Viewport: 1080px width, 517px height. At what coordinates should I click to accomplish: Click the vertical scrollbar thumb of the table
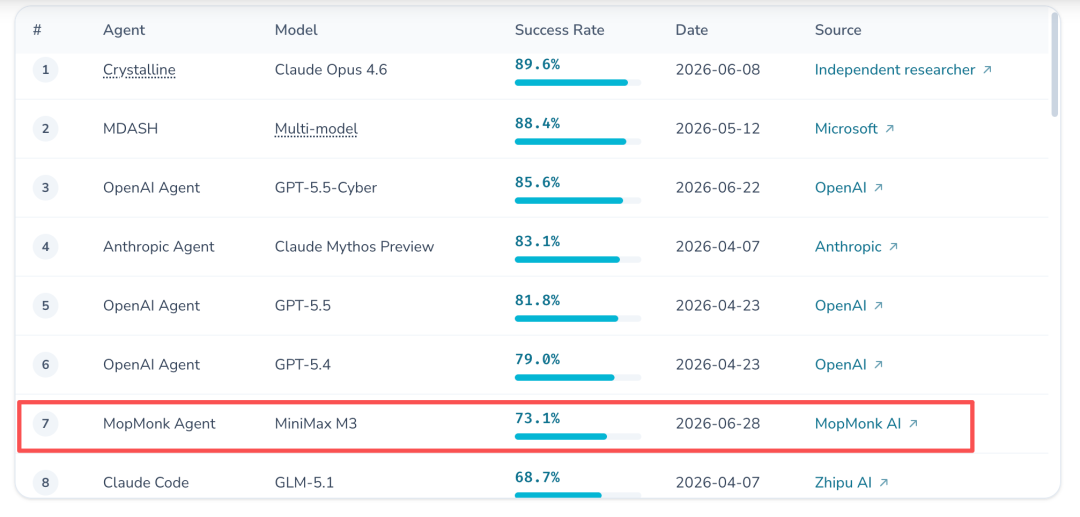point(1055,65)
